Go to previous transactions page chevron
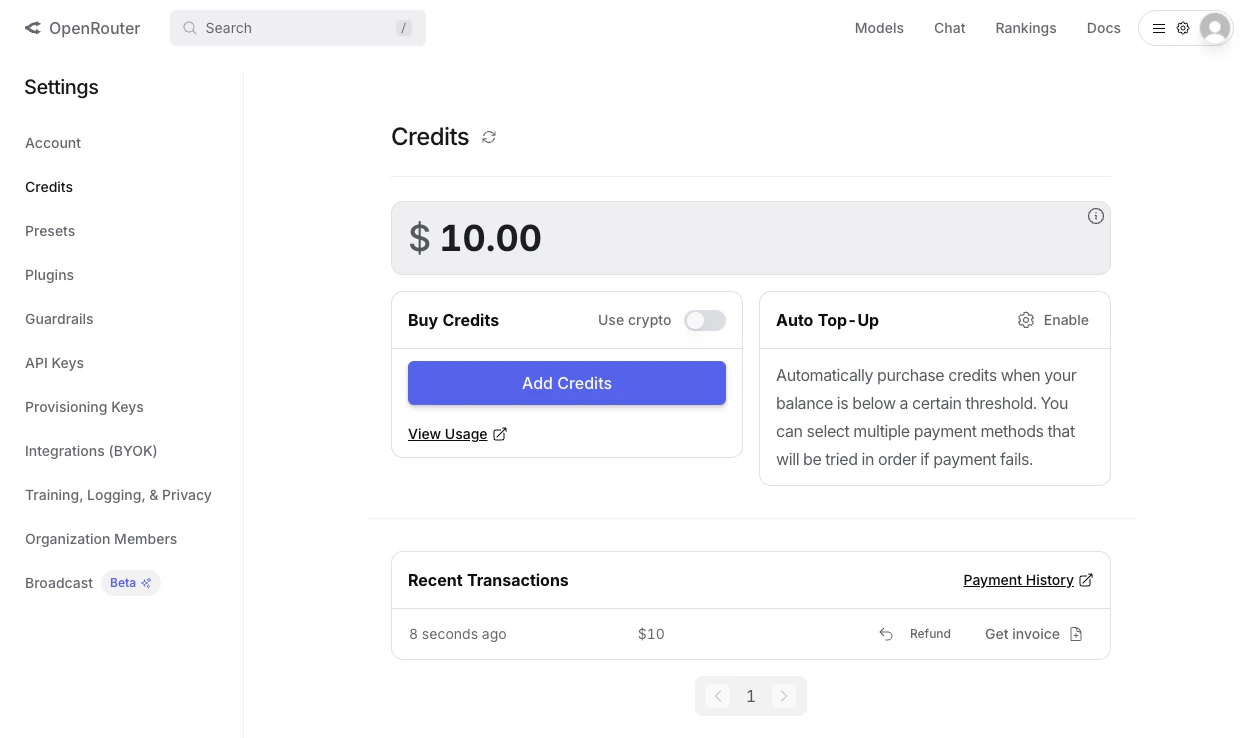The image size is (1245, 738). pyautogui.click(x=718, y=696)
